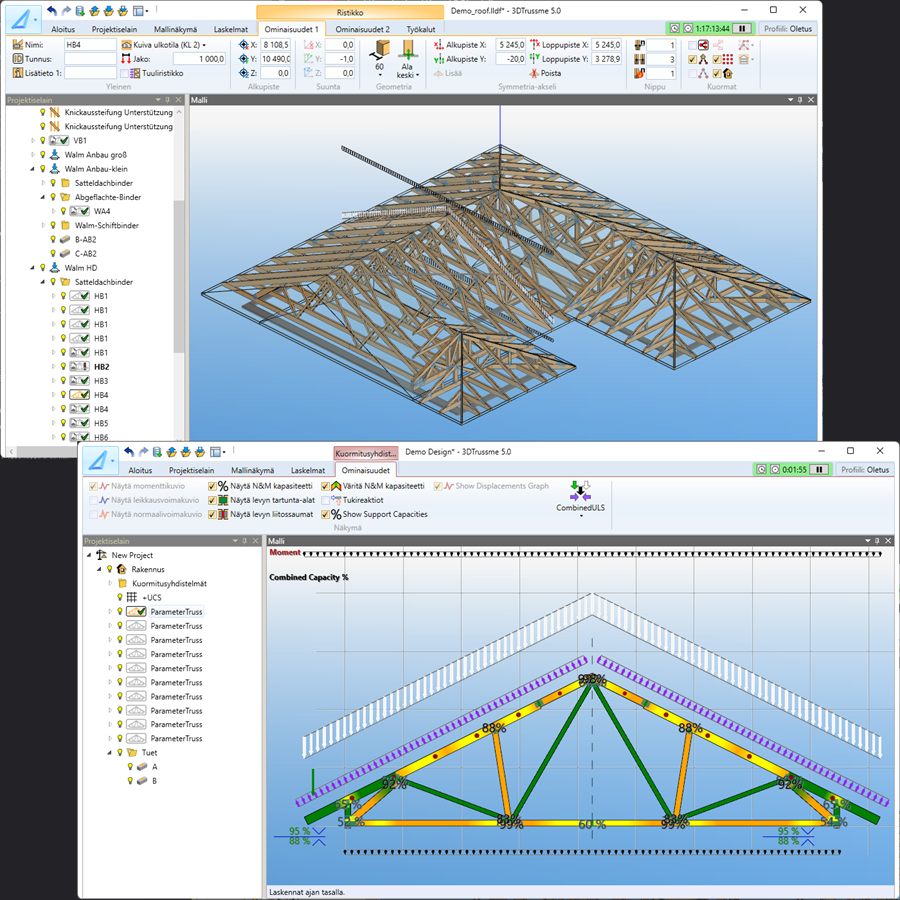
Task: Click first Nippu bundle count icon
Action: [639, 45]
